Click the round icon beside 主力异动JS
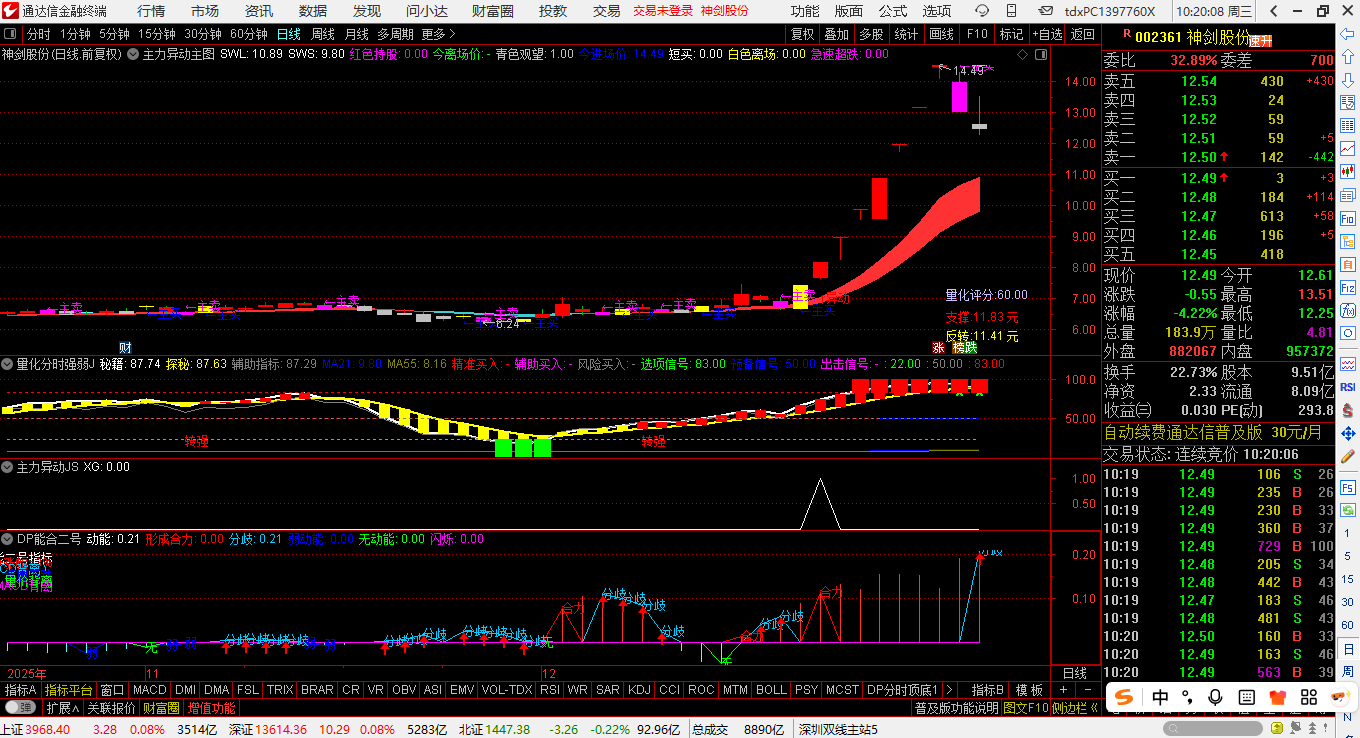Image resolution: width=1360 pixels, height=738 pixels. coord(8,467)
